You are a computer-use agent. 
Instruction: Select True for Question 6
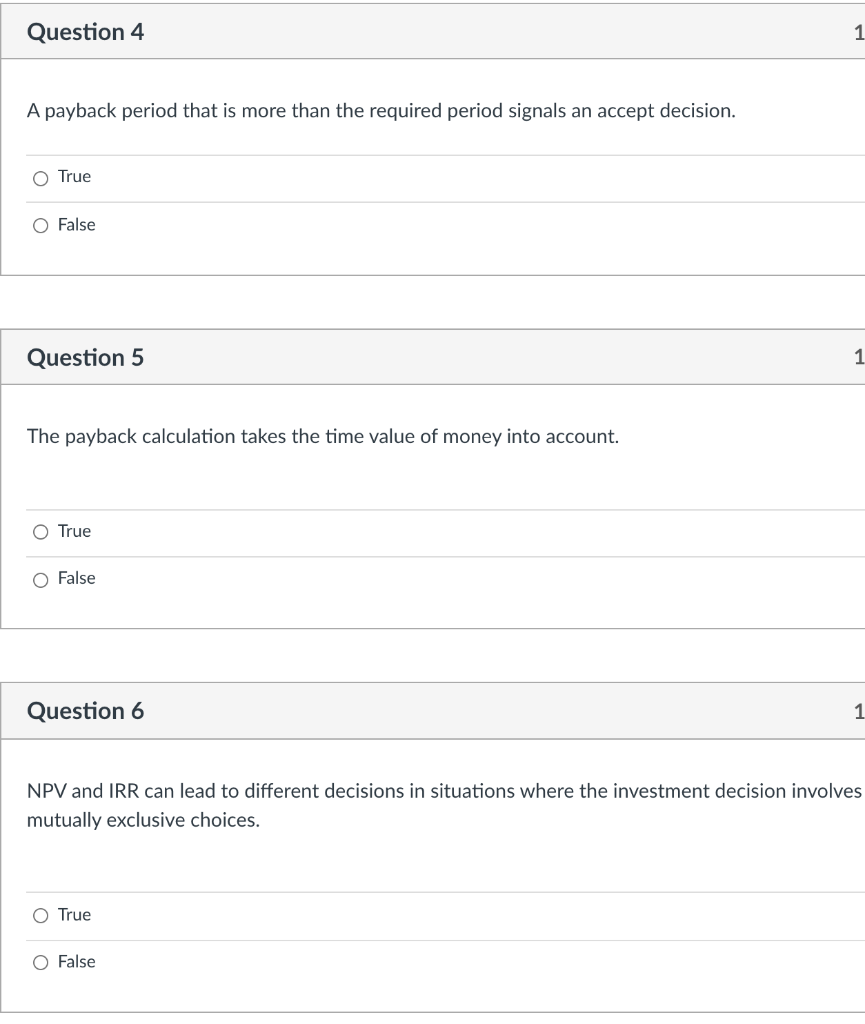tap(40, 914)
